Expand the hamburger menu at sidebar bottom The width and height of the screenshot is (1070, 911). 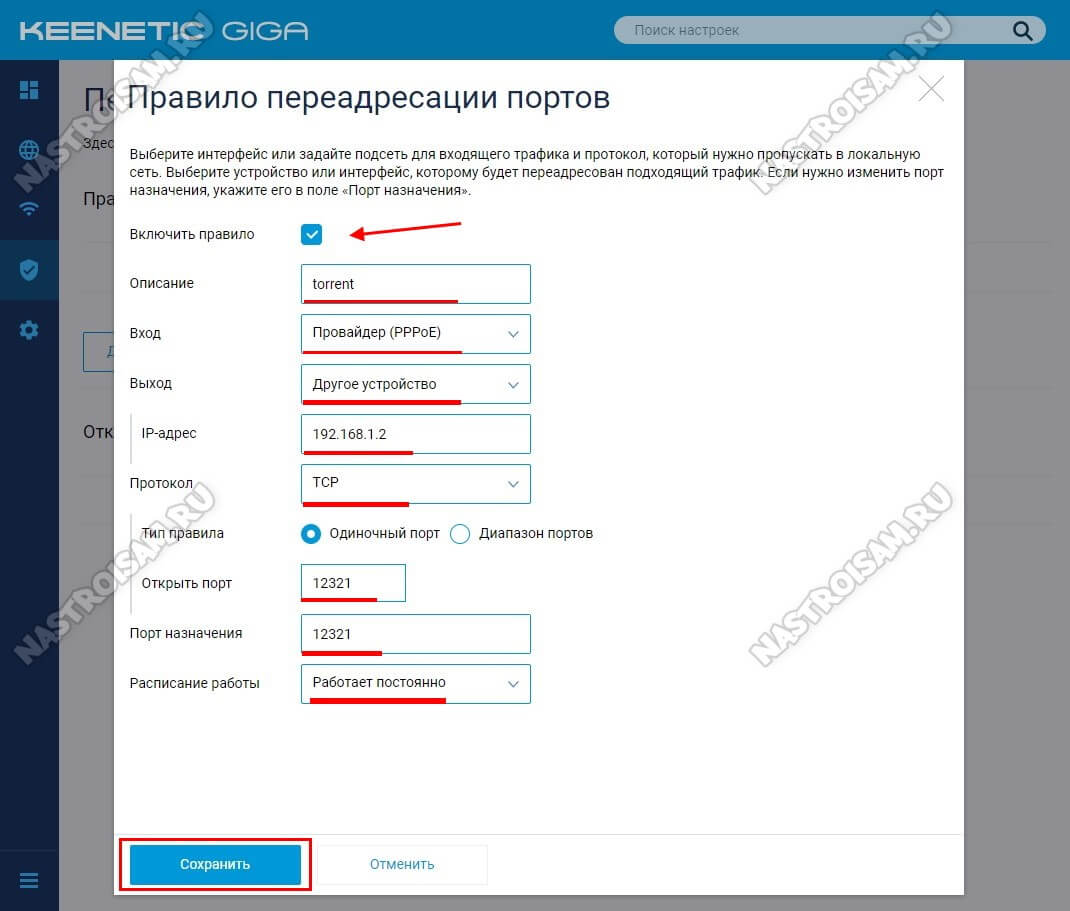(x=29, y=880)
